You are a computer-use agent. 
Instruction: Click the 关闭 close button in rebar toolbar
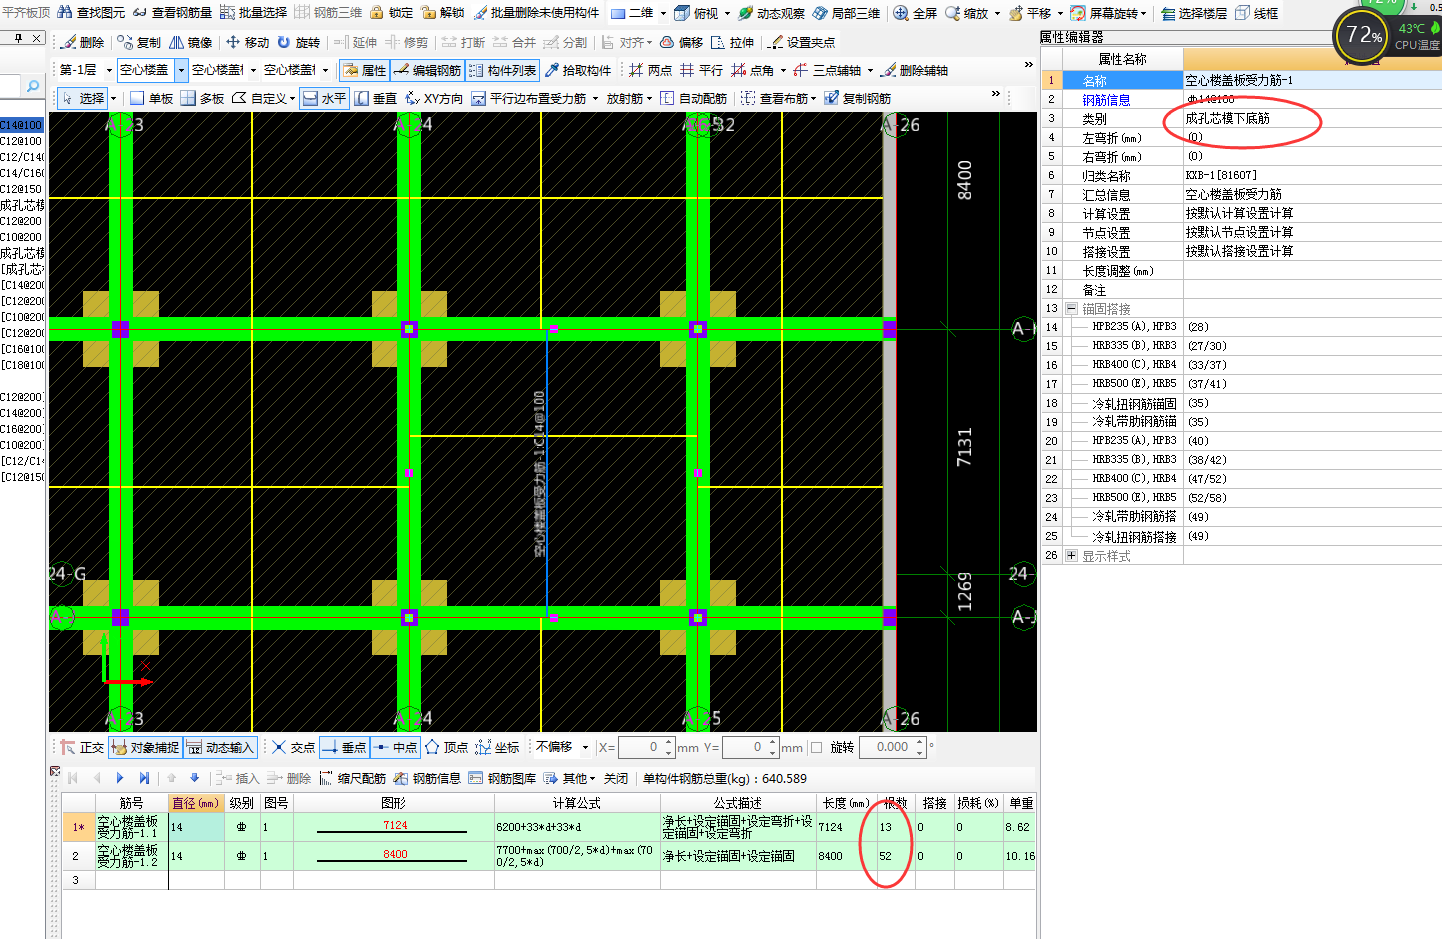[x=616, y=778]
